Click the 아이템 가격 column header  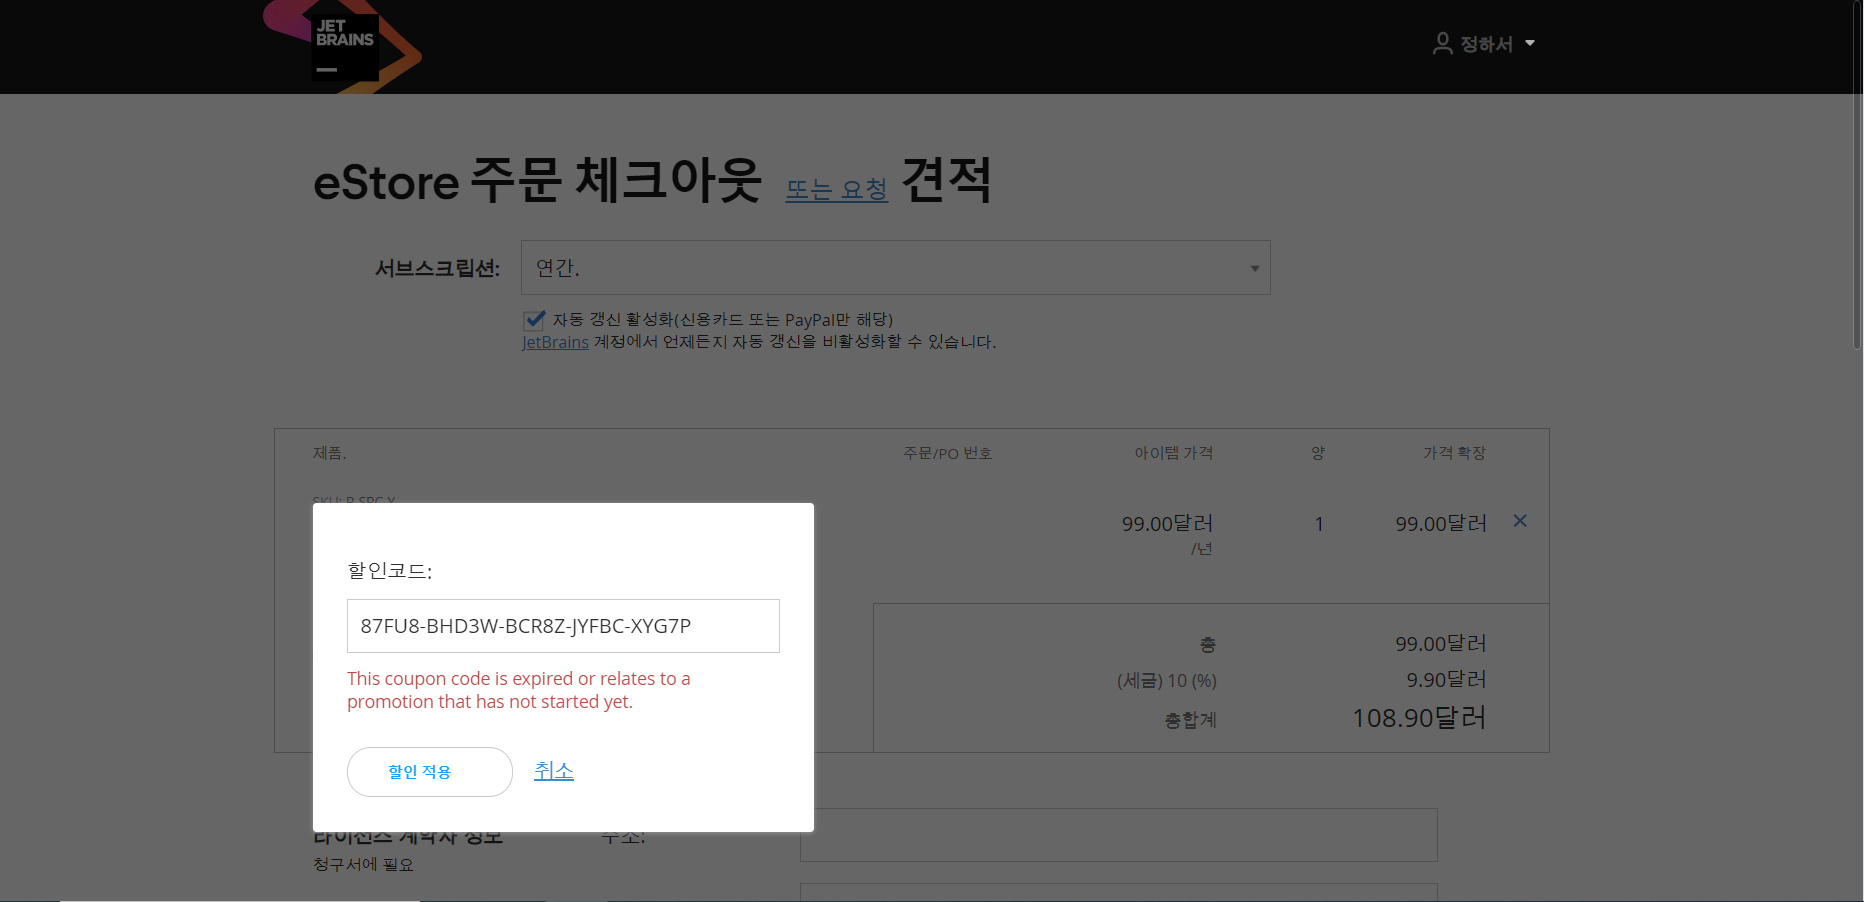click(1173, 453)
